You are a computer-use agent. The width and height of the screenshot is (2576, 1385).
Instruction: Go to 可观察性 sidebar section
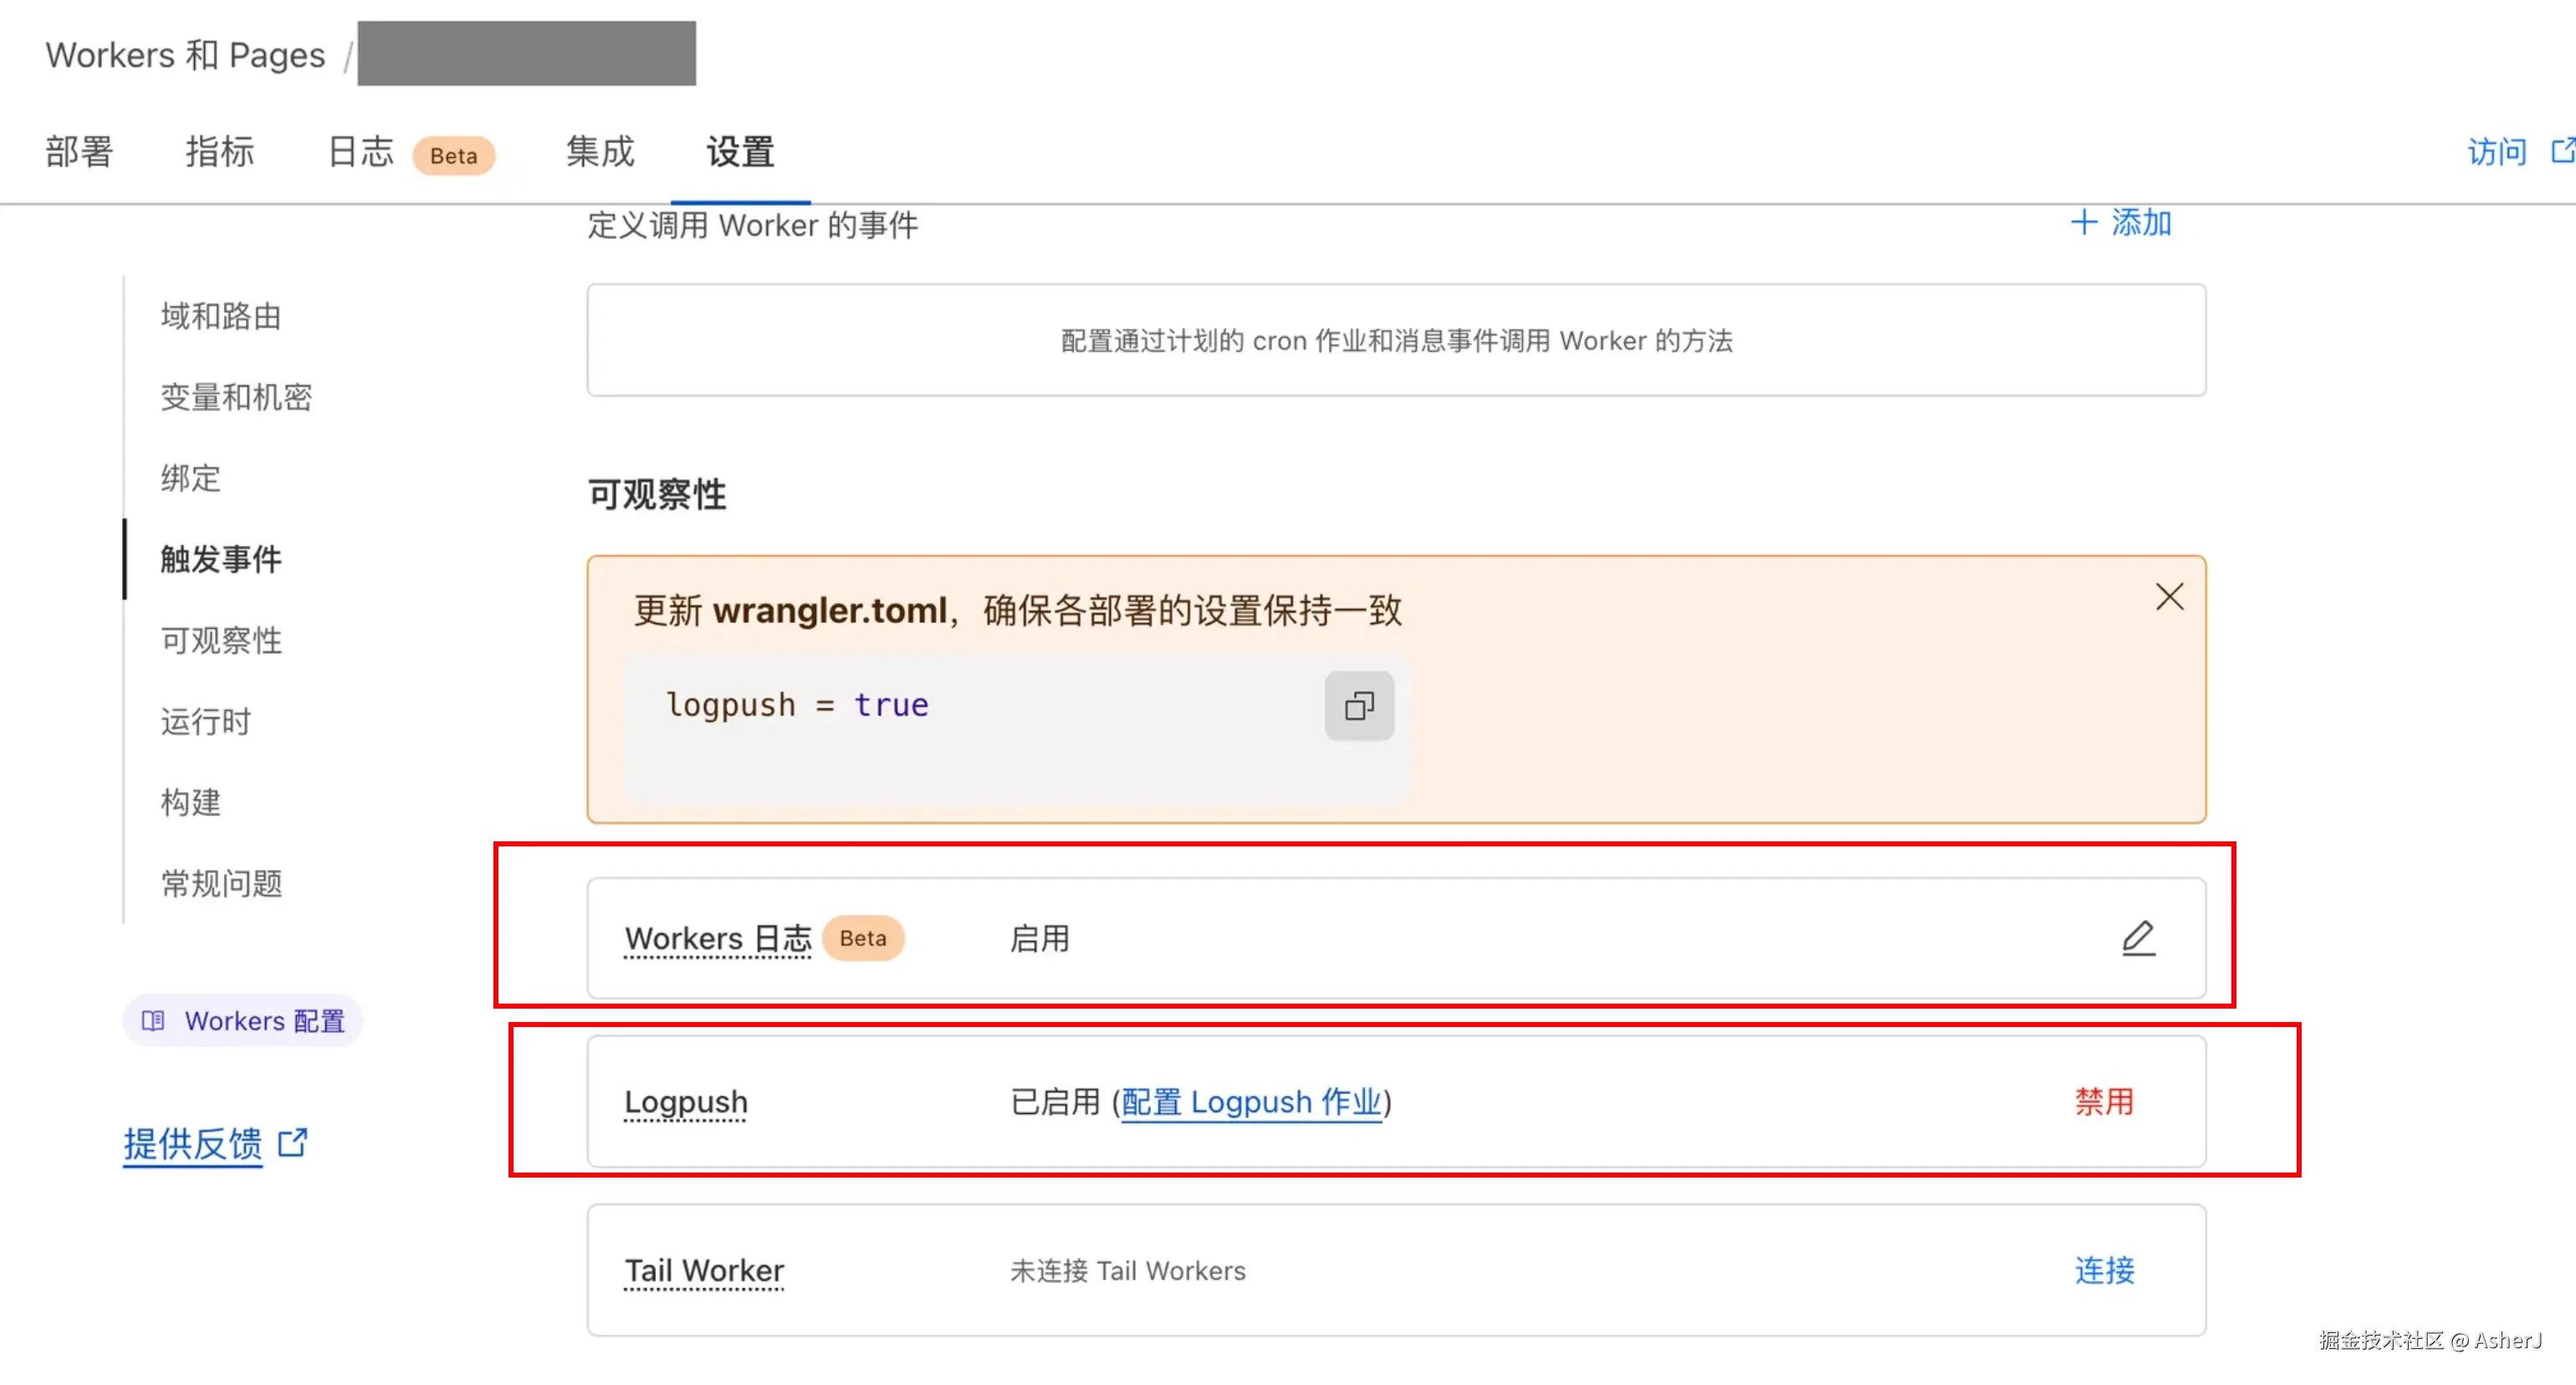(221, 640)
